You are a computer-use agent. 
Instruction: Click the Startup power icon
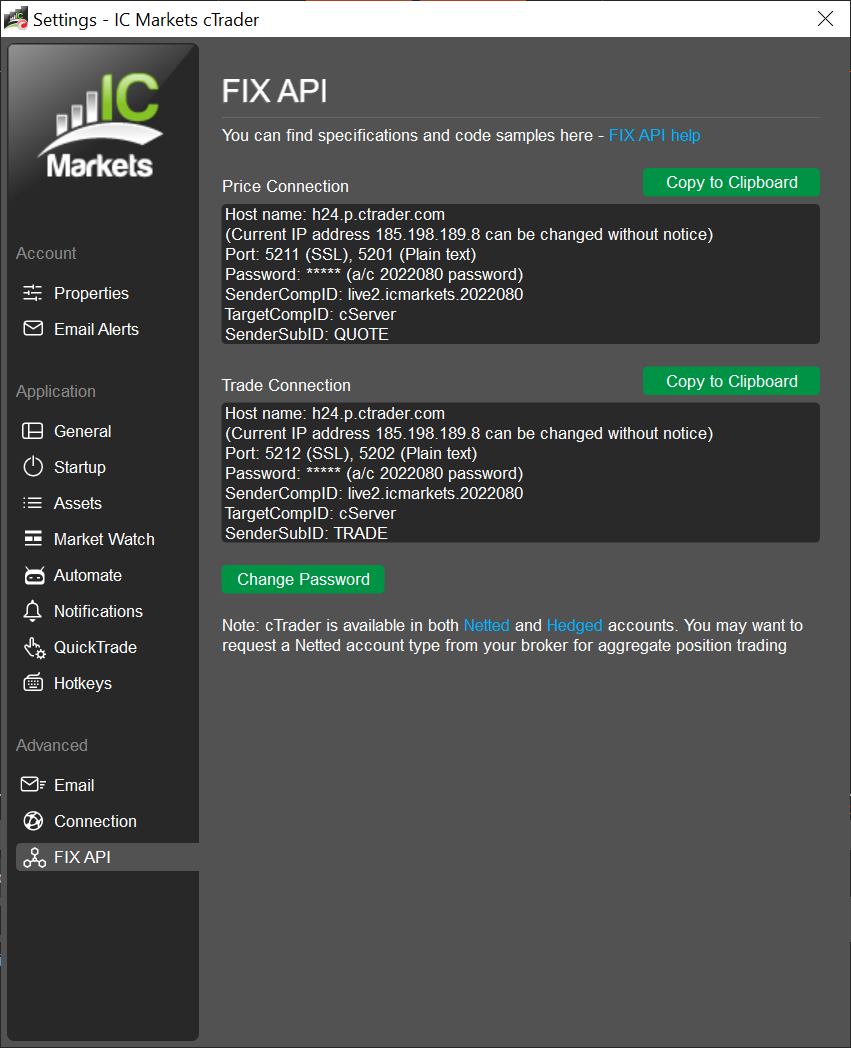(x=33, y=467)
